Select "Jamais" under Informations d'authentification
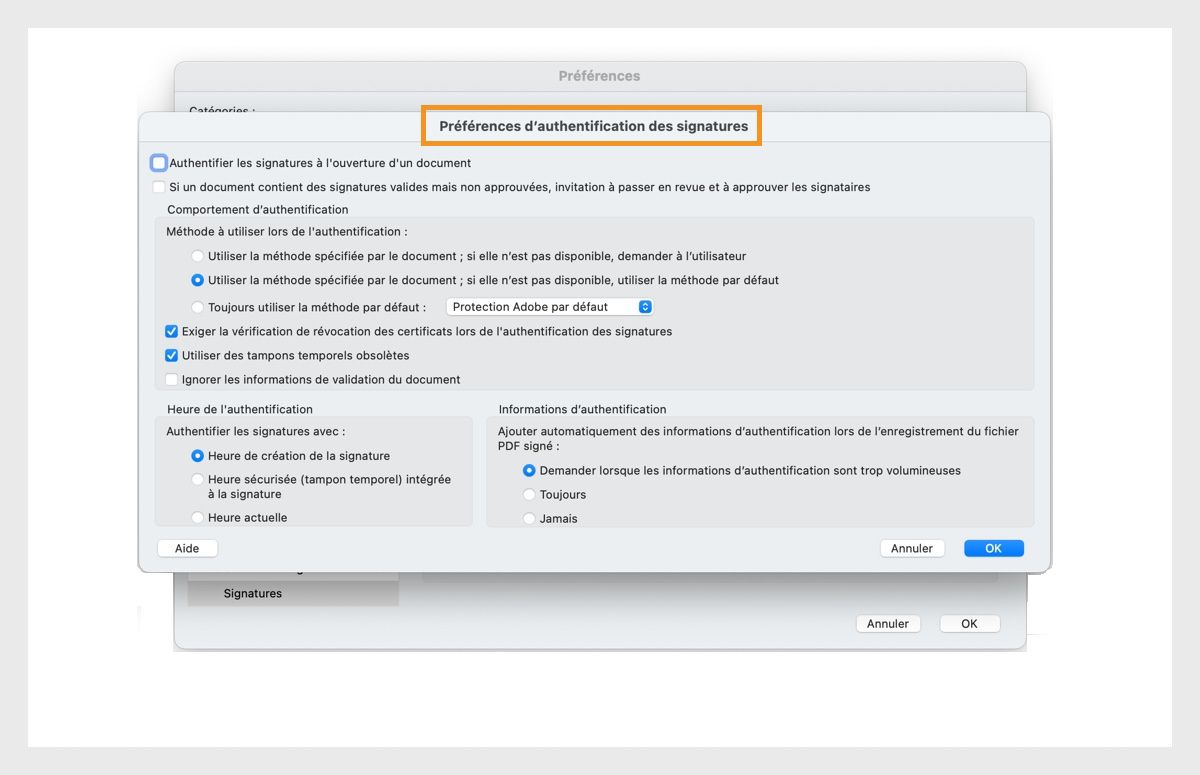 pyautogui.click(x=529, y=518)
